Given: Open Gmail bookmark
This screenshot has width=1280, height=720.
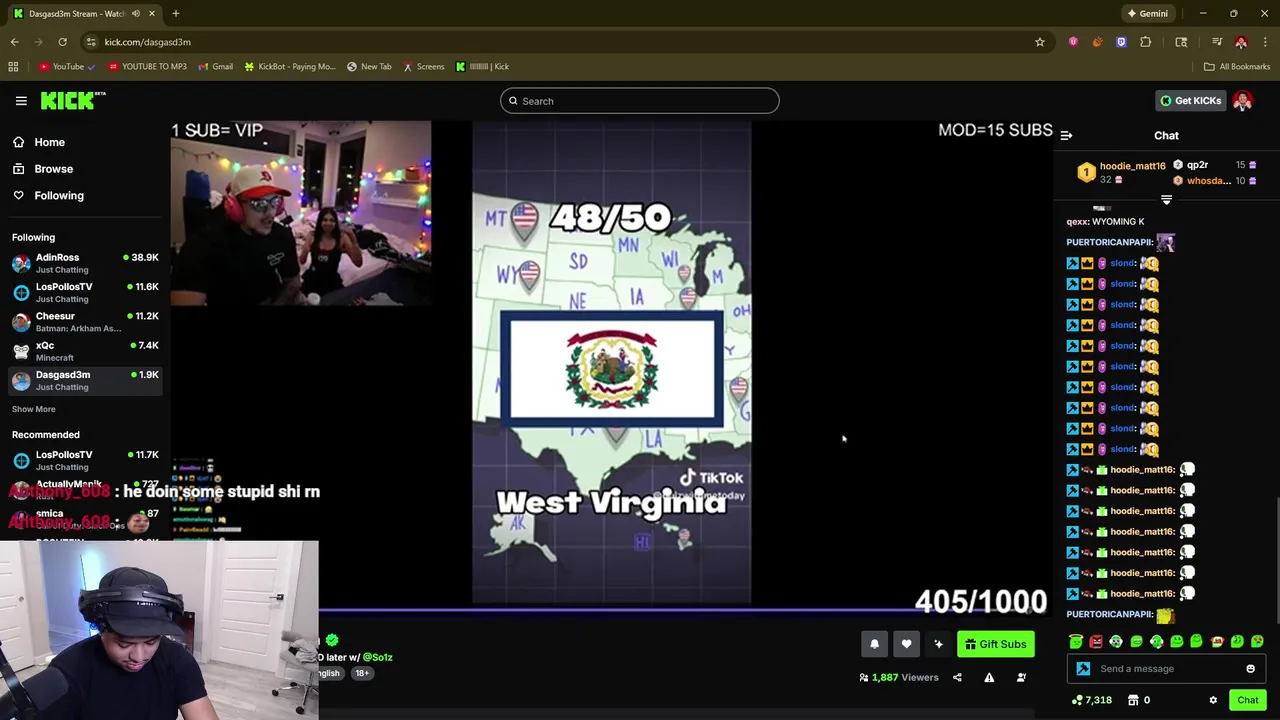Looking at the screenshot, I should pos(216,67).
